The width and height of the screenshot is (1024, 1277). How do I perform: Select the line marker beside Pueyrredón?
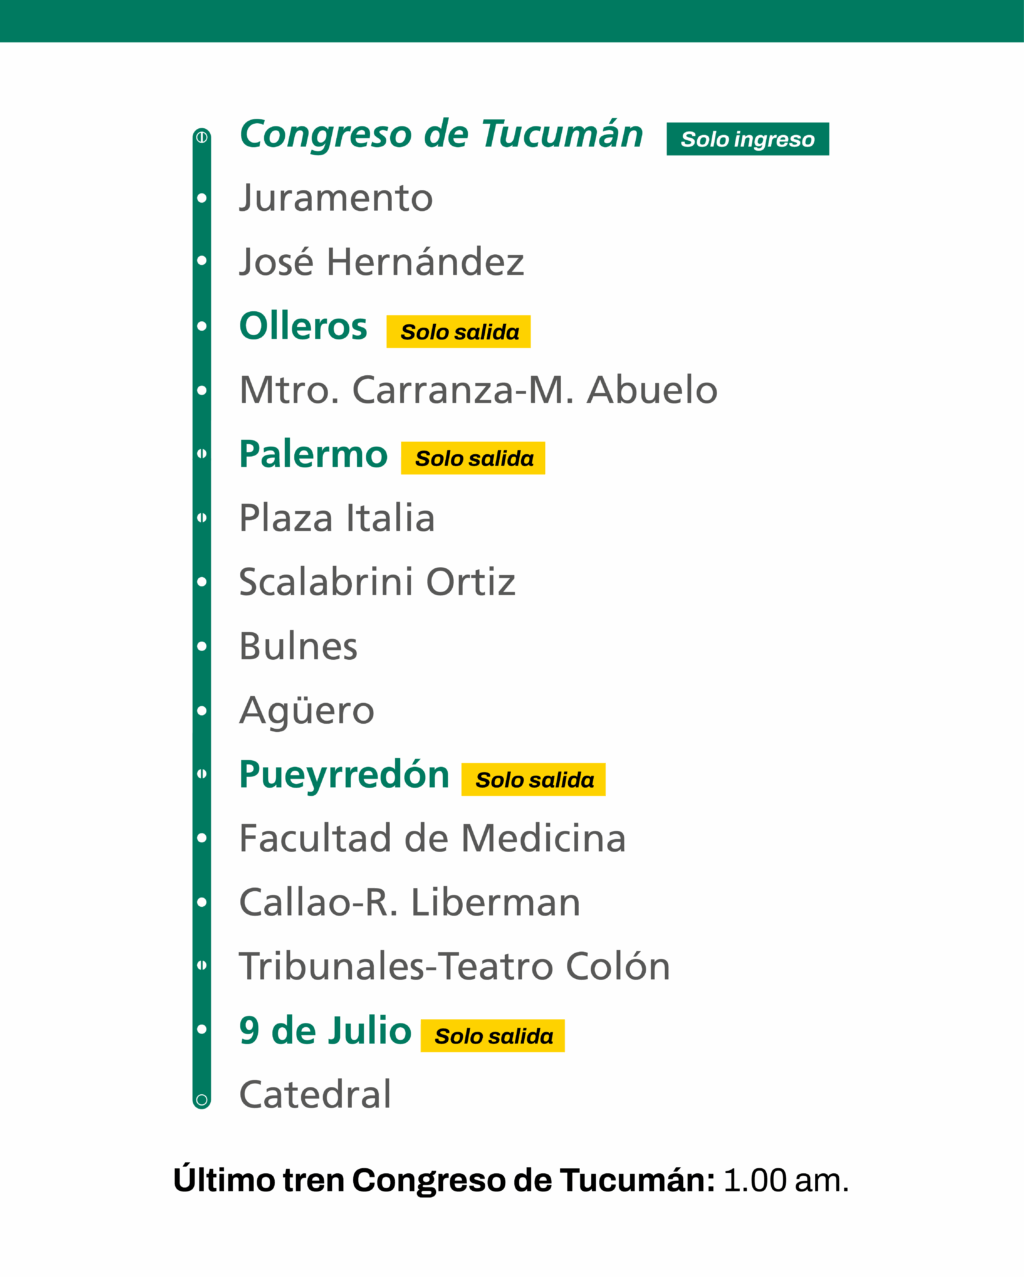pos(202,774)
